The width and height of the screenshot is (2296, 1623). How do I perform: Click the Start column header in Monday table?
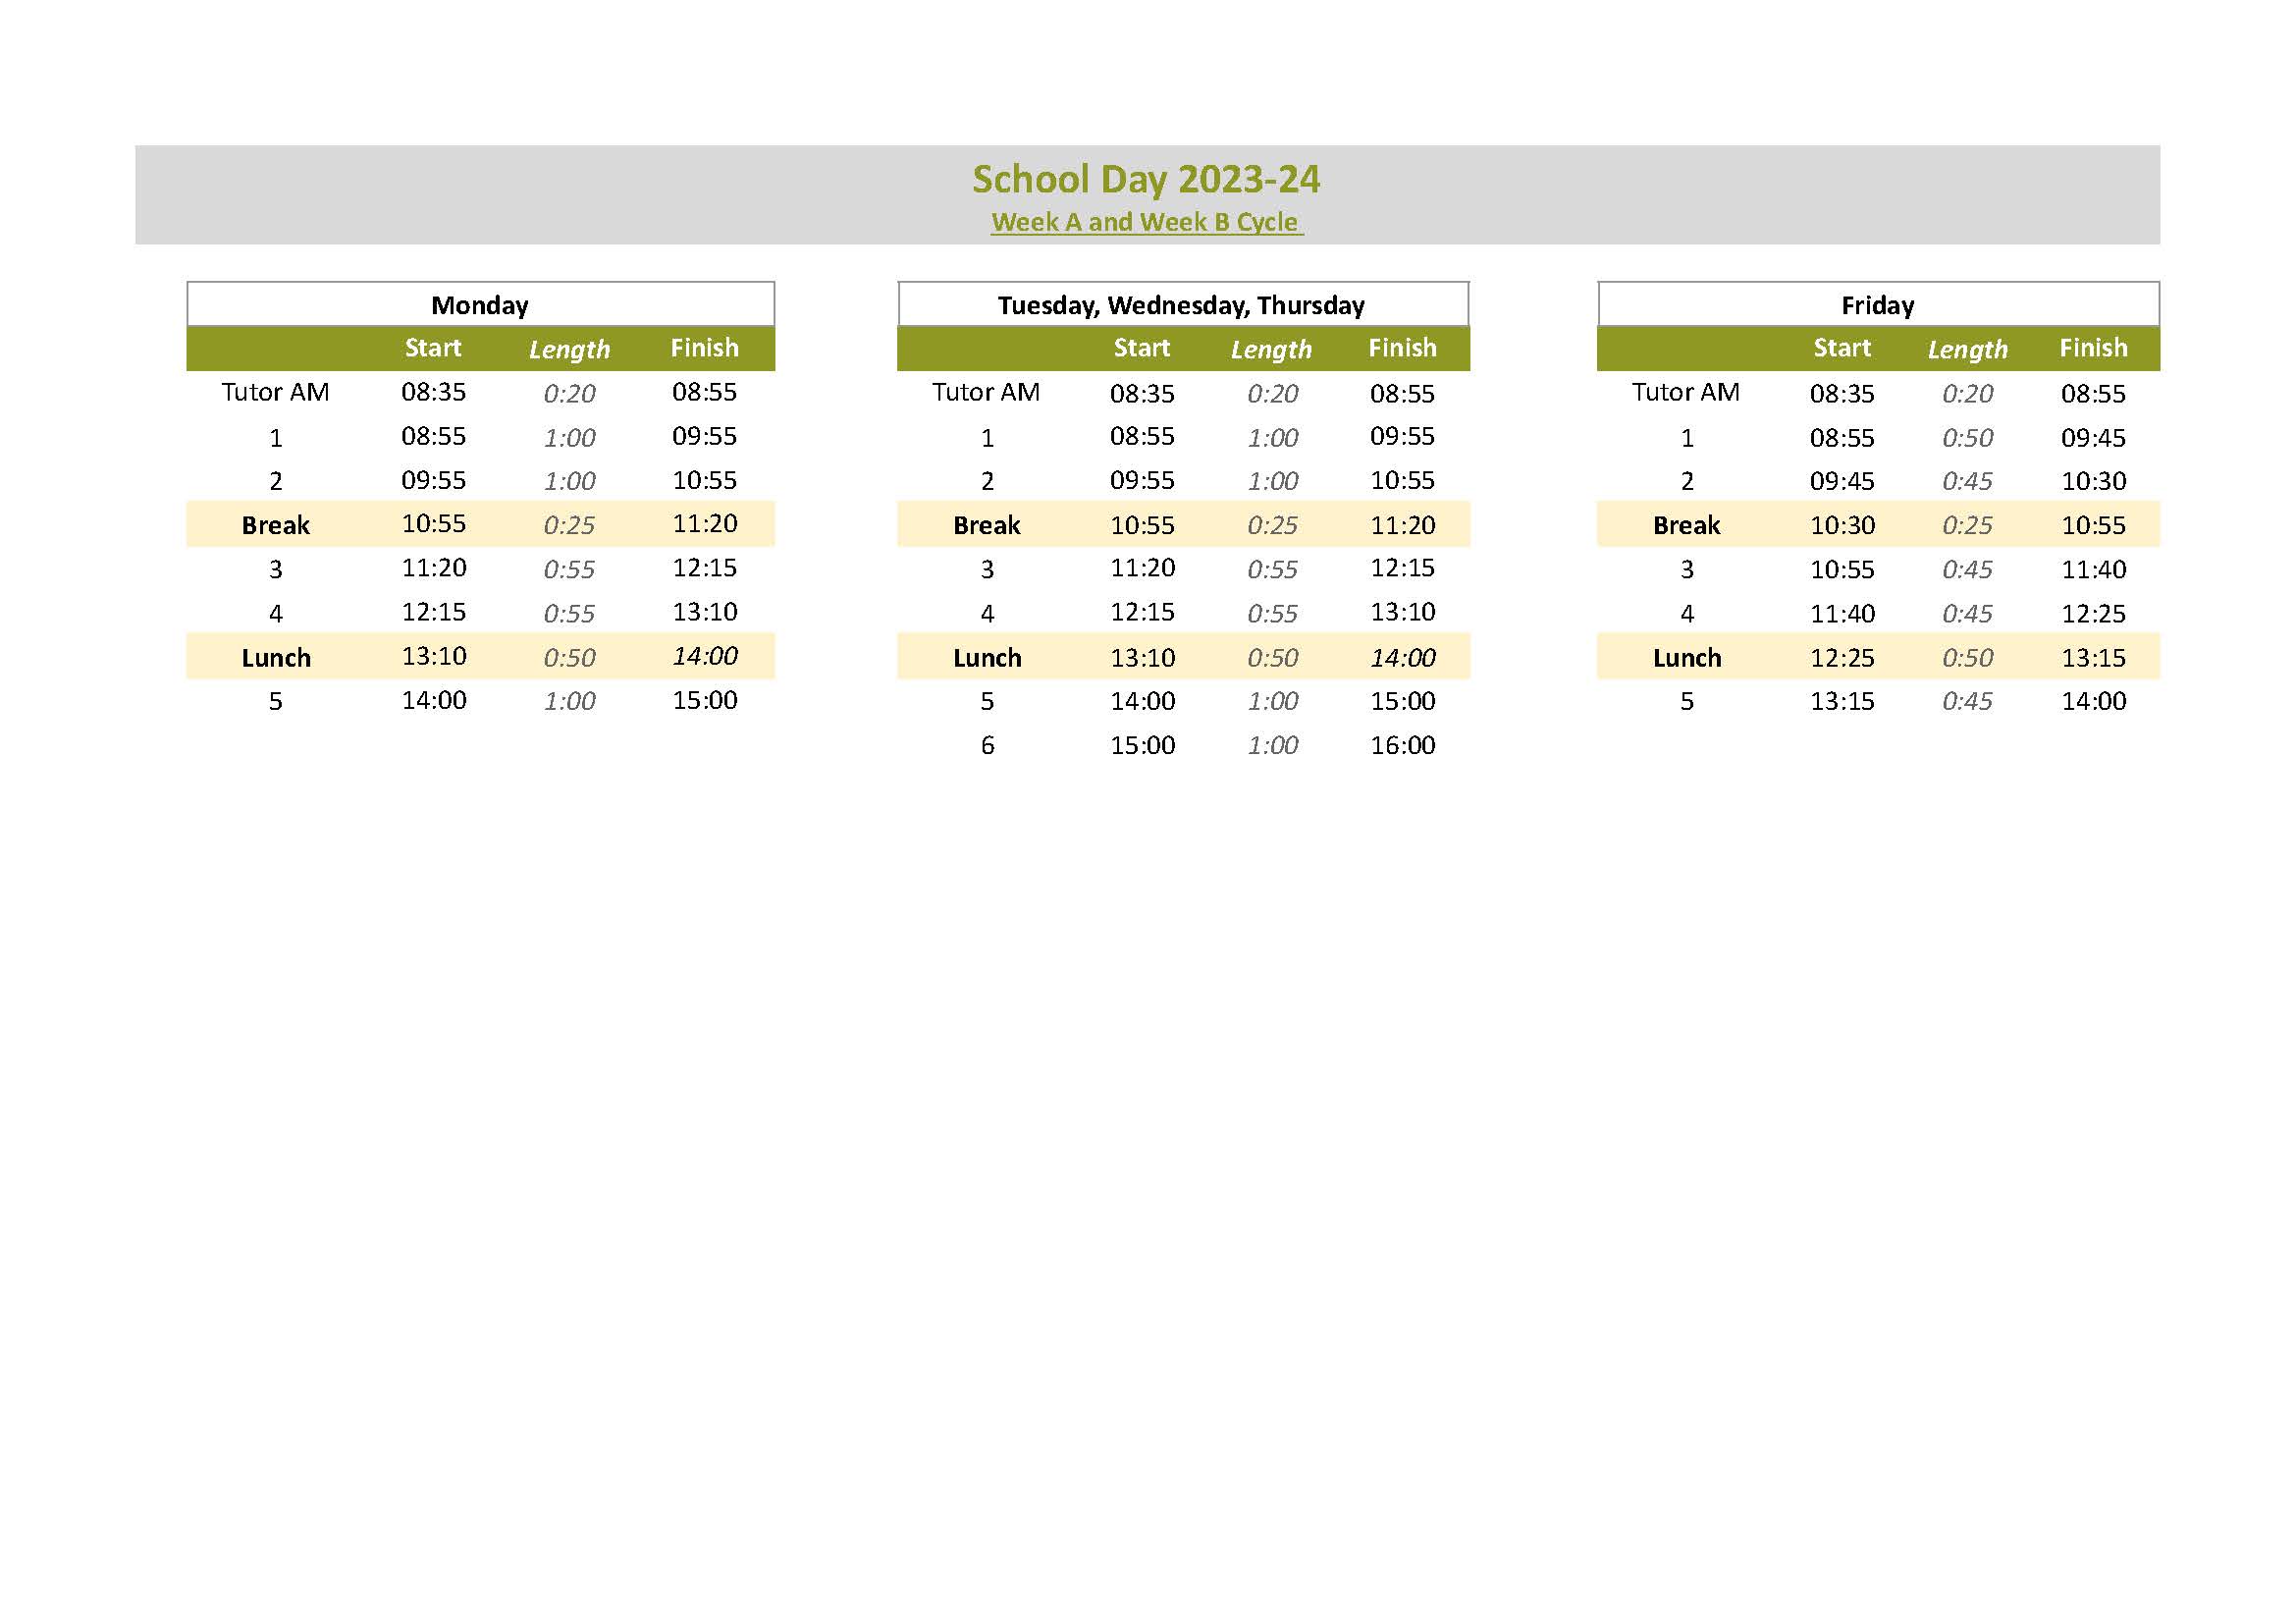click(x=433, y=348)
